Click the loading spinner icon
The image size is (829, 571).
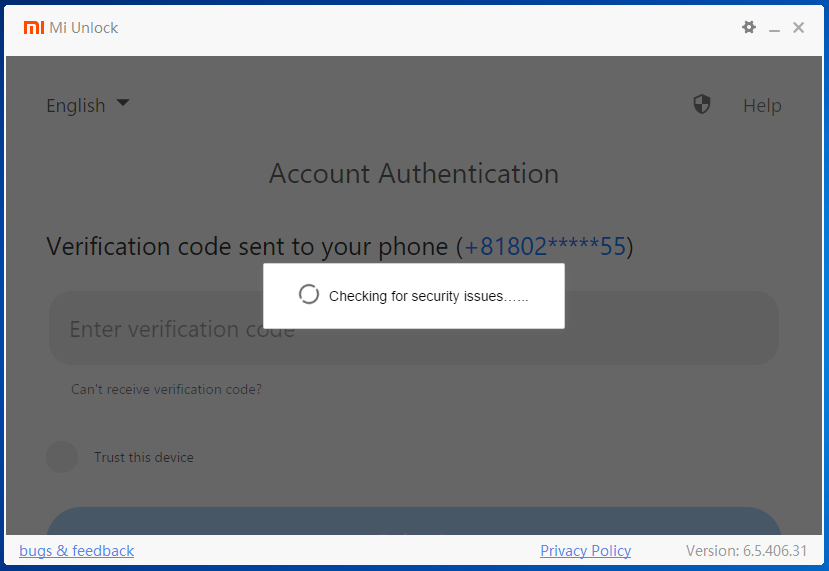tap(309, 294)
